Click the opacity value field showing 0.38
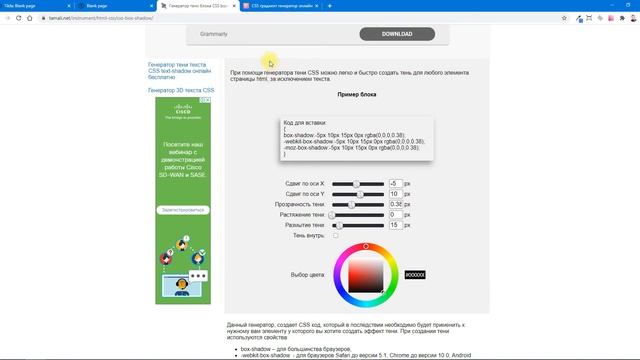640x360 pixels. [x=396, y=204]
